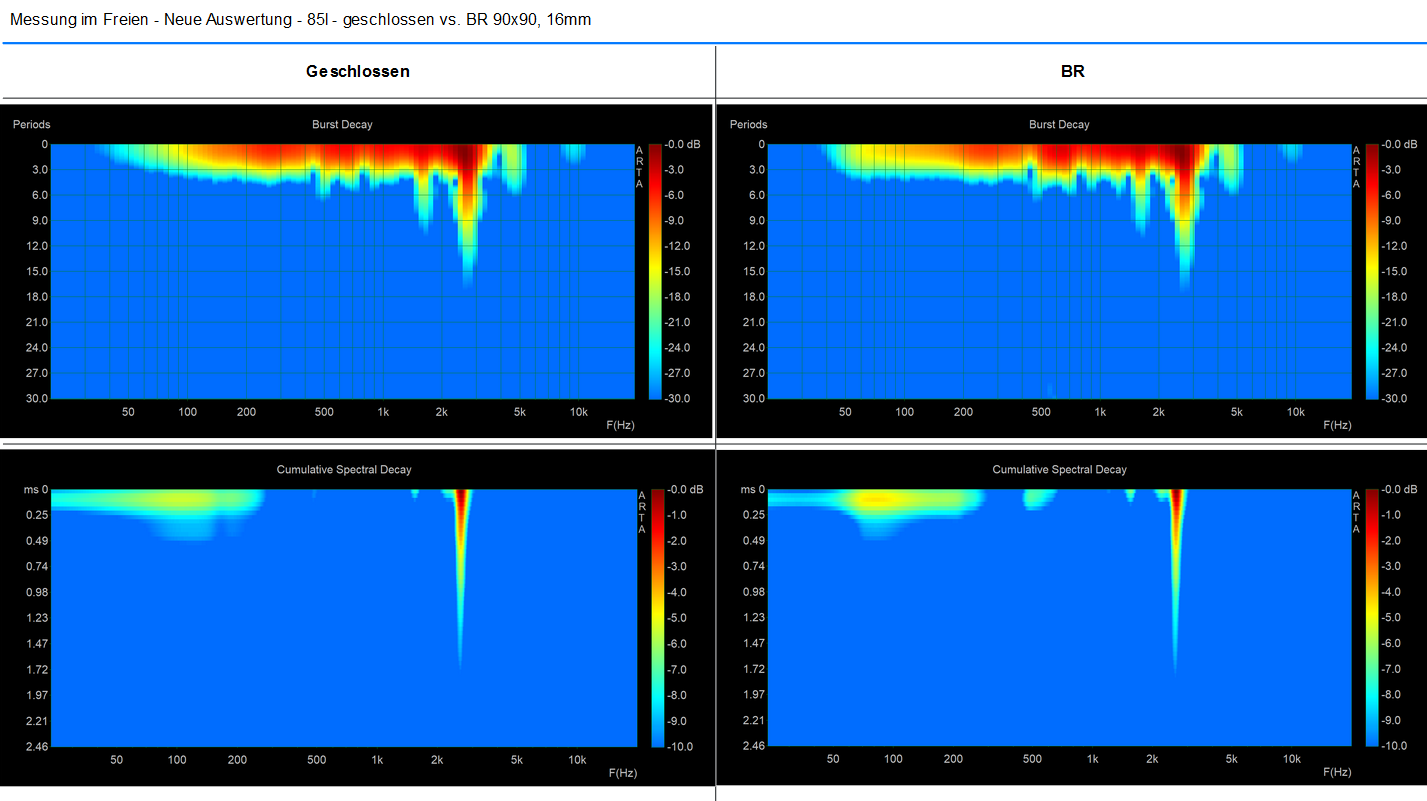Click the right Cumulative Spectral Decay title
Screen dimensions: 1427x801
pyautogui.click(x=1059, y=470)
